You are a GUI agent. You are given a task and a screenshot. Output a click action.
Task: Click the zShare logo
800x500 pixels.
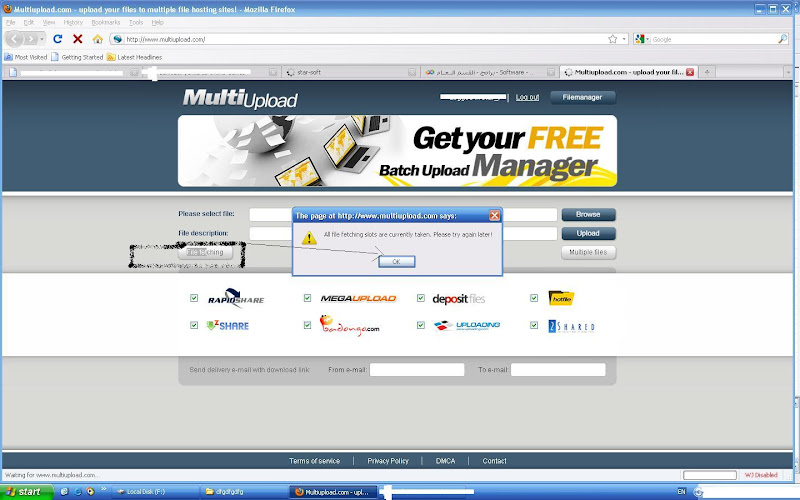(228, 325)
